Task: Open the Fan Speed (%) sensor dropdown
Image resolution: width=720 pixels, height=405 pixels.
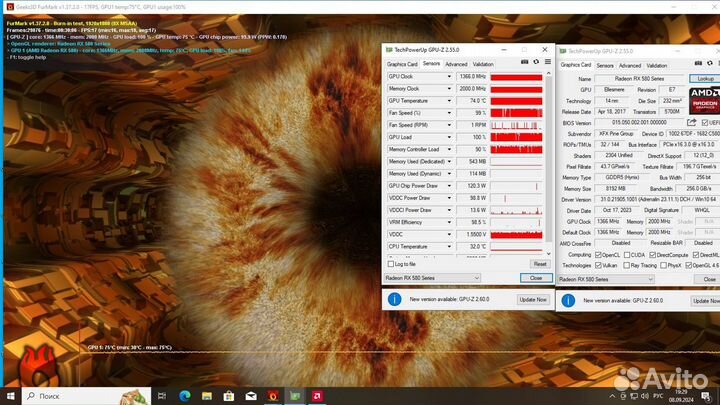Action: pos(449,113)
